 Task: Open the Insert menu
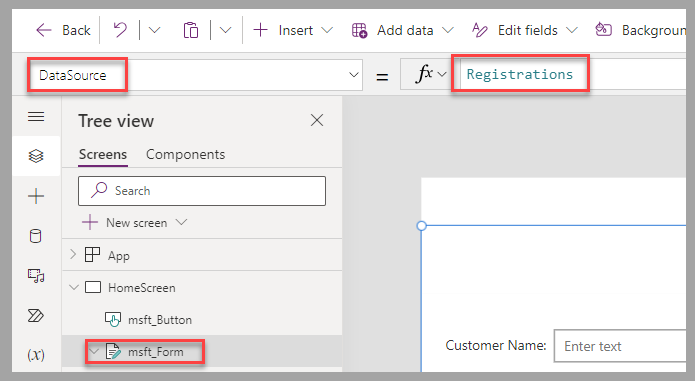click(x=283, y=30)
